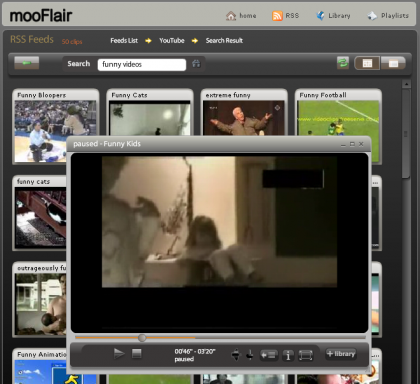Move the video progress slider knob
The image size is (420, 384).
[142, 338]
